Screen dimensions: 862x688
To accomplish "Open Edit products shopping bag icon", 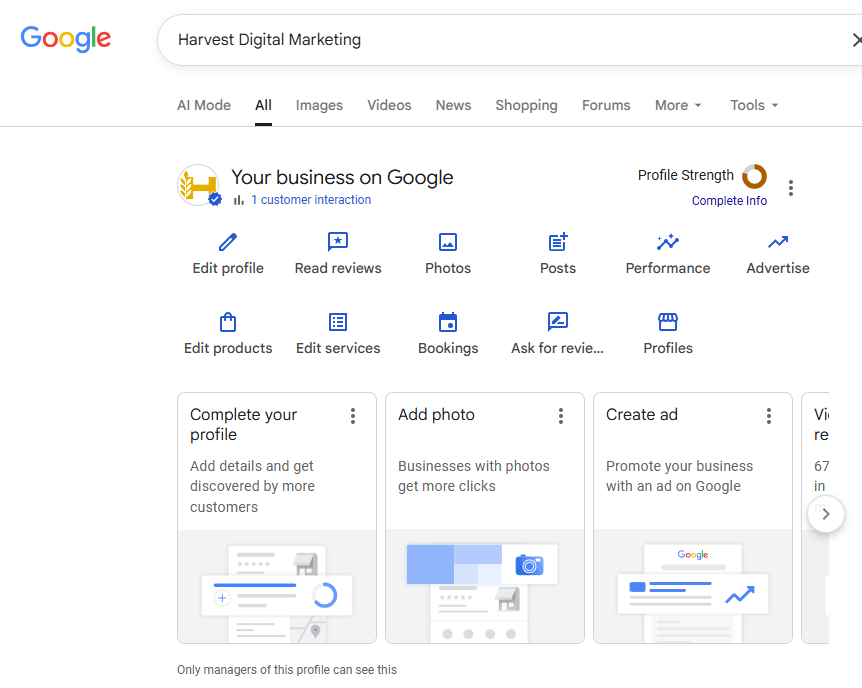I will pyautogui.click(x=228, y=322).
